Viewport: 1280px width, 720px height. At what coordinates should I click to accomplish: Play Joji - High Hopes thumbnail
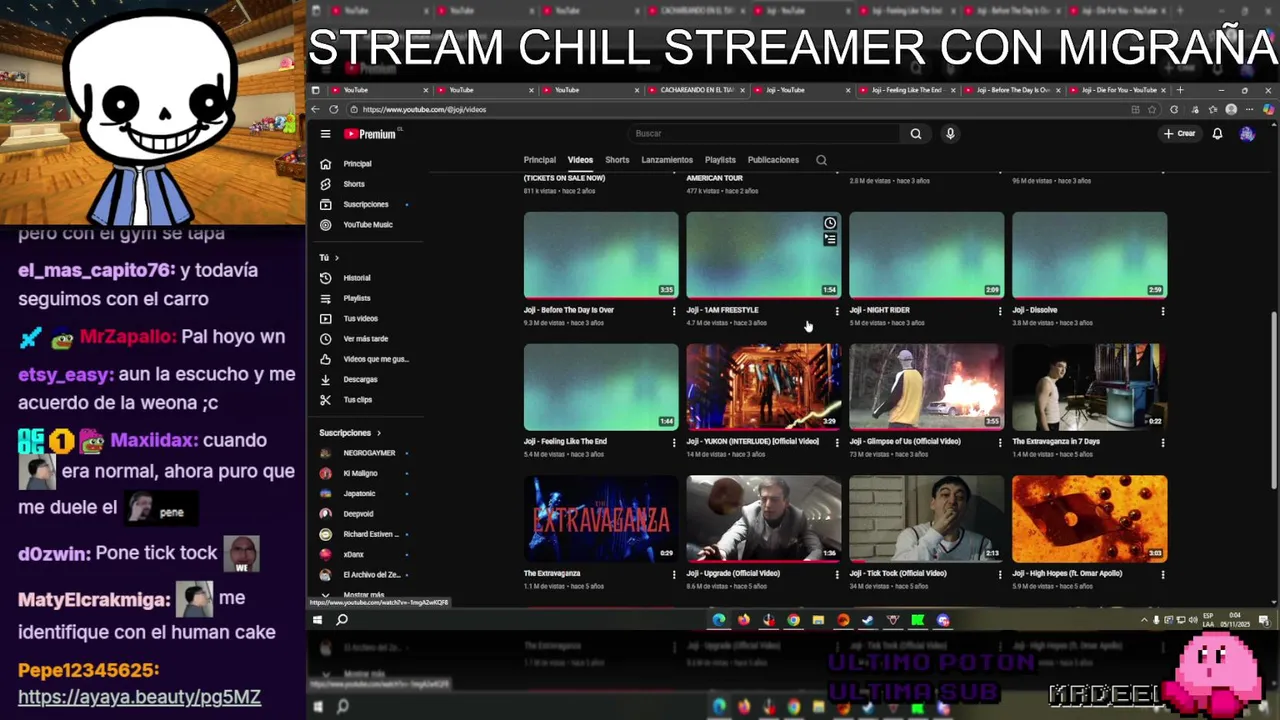pyautogui.click(x=1089, y=519)
